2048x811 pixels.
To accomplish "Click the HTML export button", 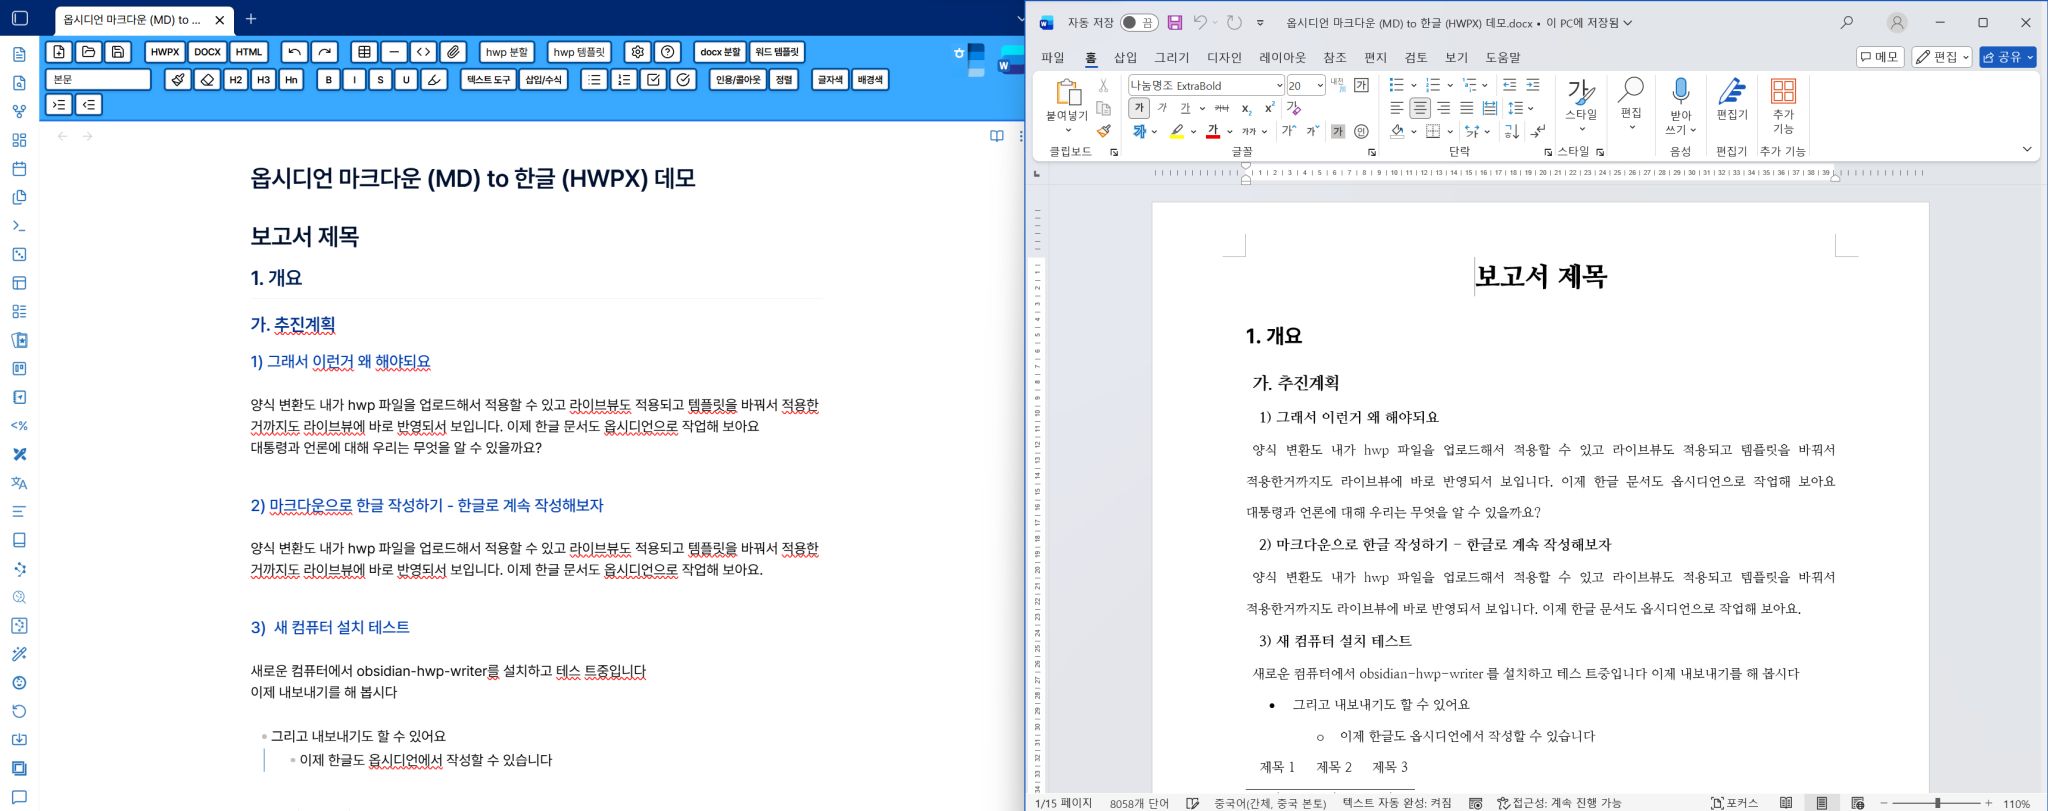I will [x=249, y=52].
